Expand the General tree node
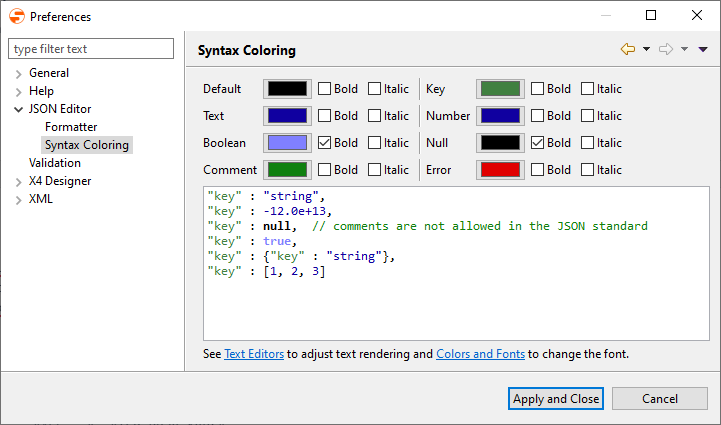This screenshot has width=721, height=425. [x=18, y=73]
